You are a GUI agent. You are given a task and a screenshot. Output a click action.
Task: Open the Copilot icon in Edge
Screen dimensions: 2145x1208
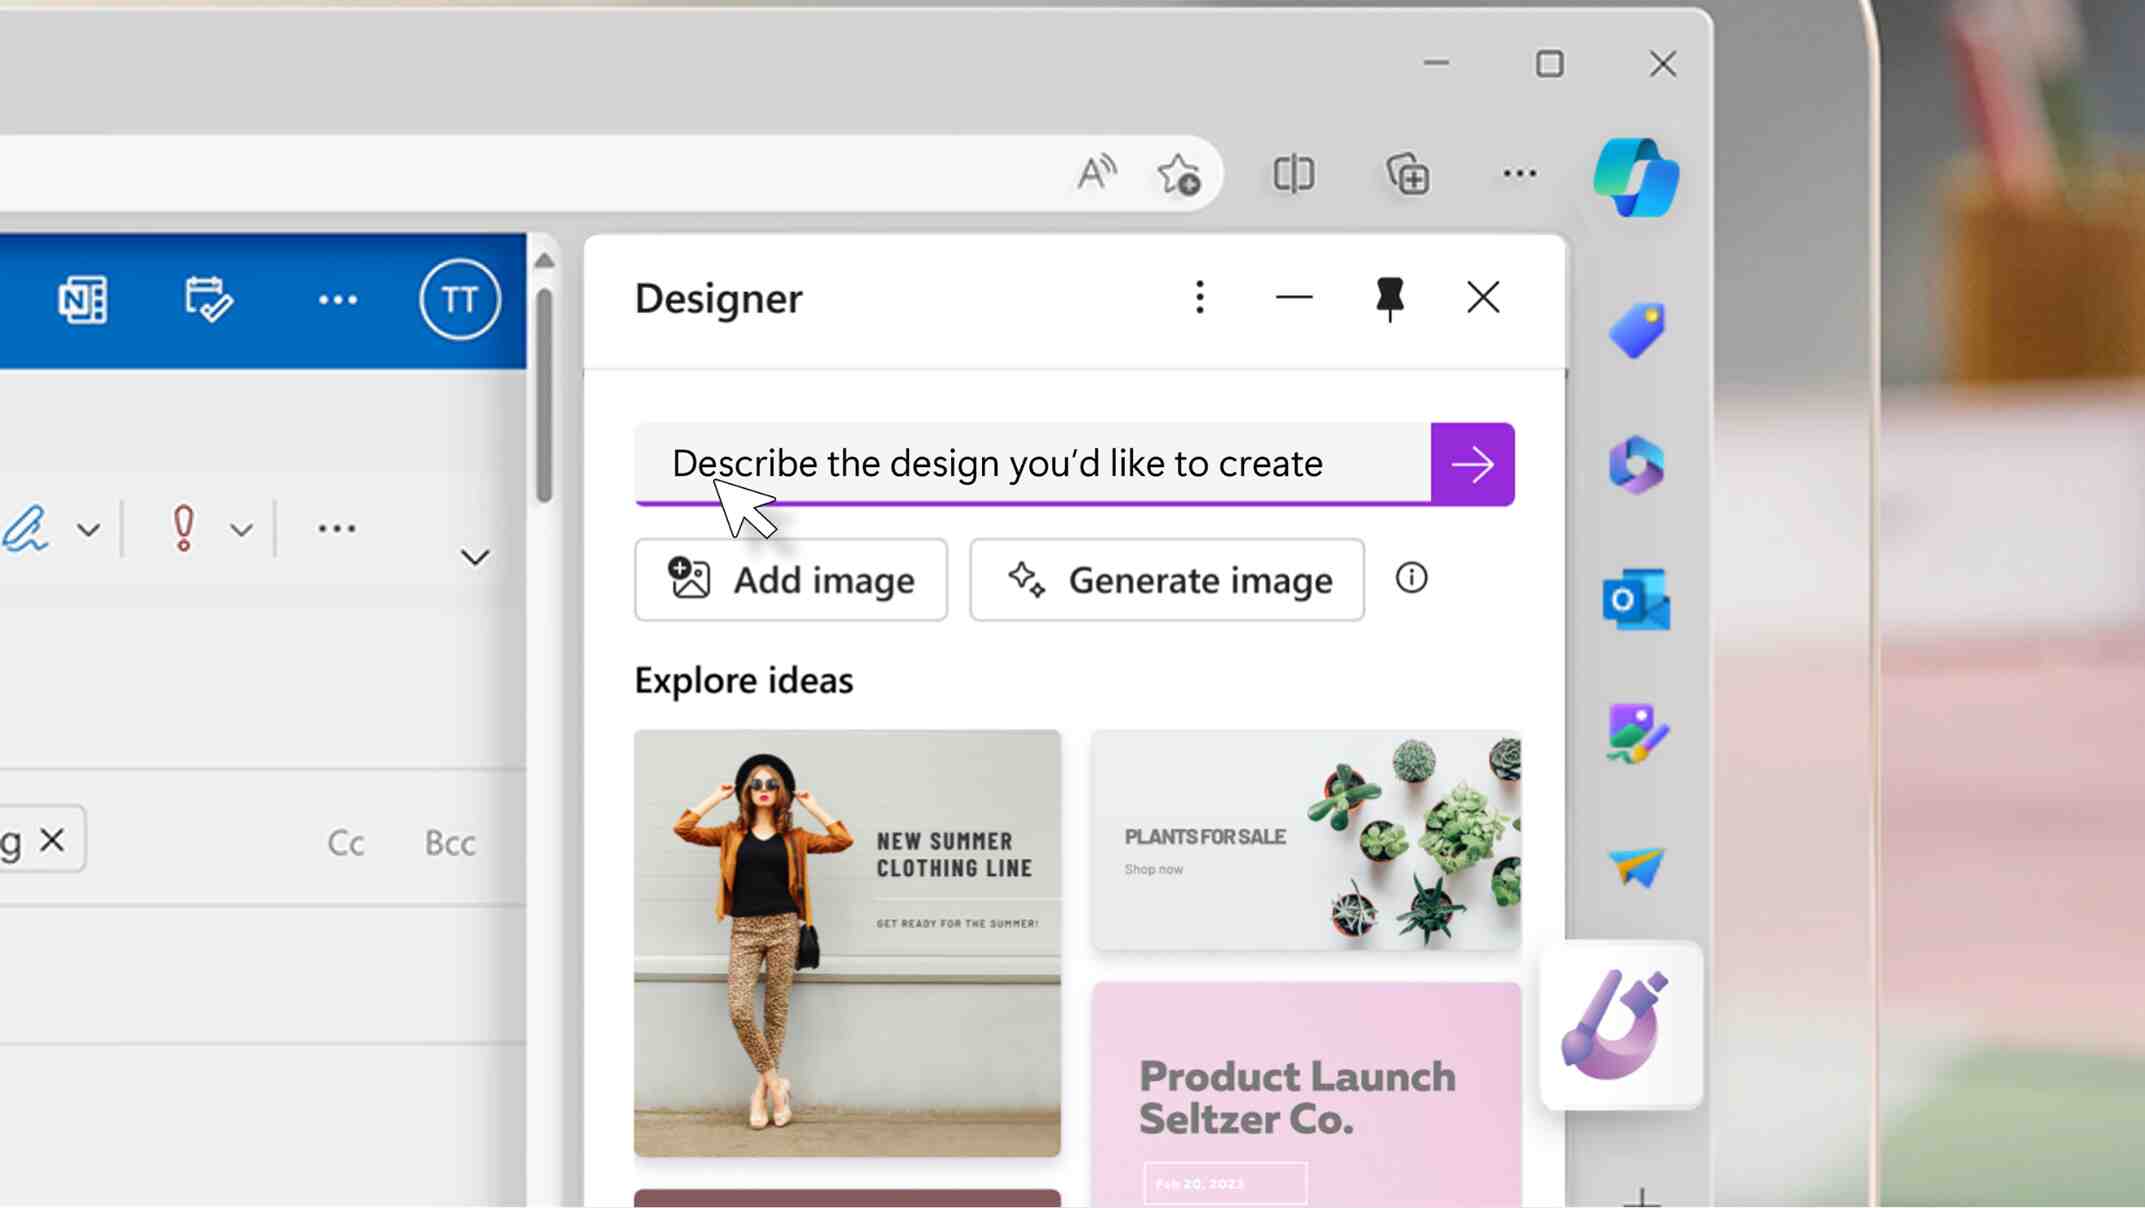(1636, 177)
